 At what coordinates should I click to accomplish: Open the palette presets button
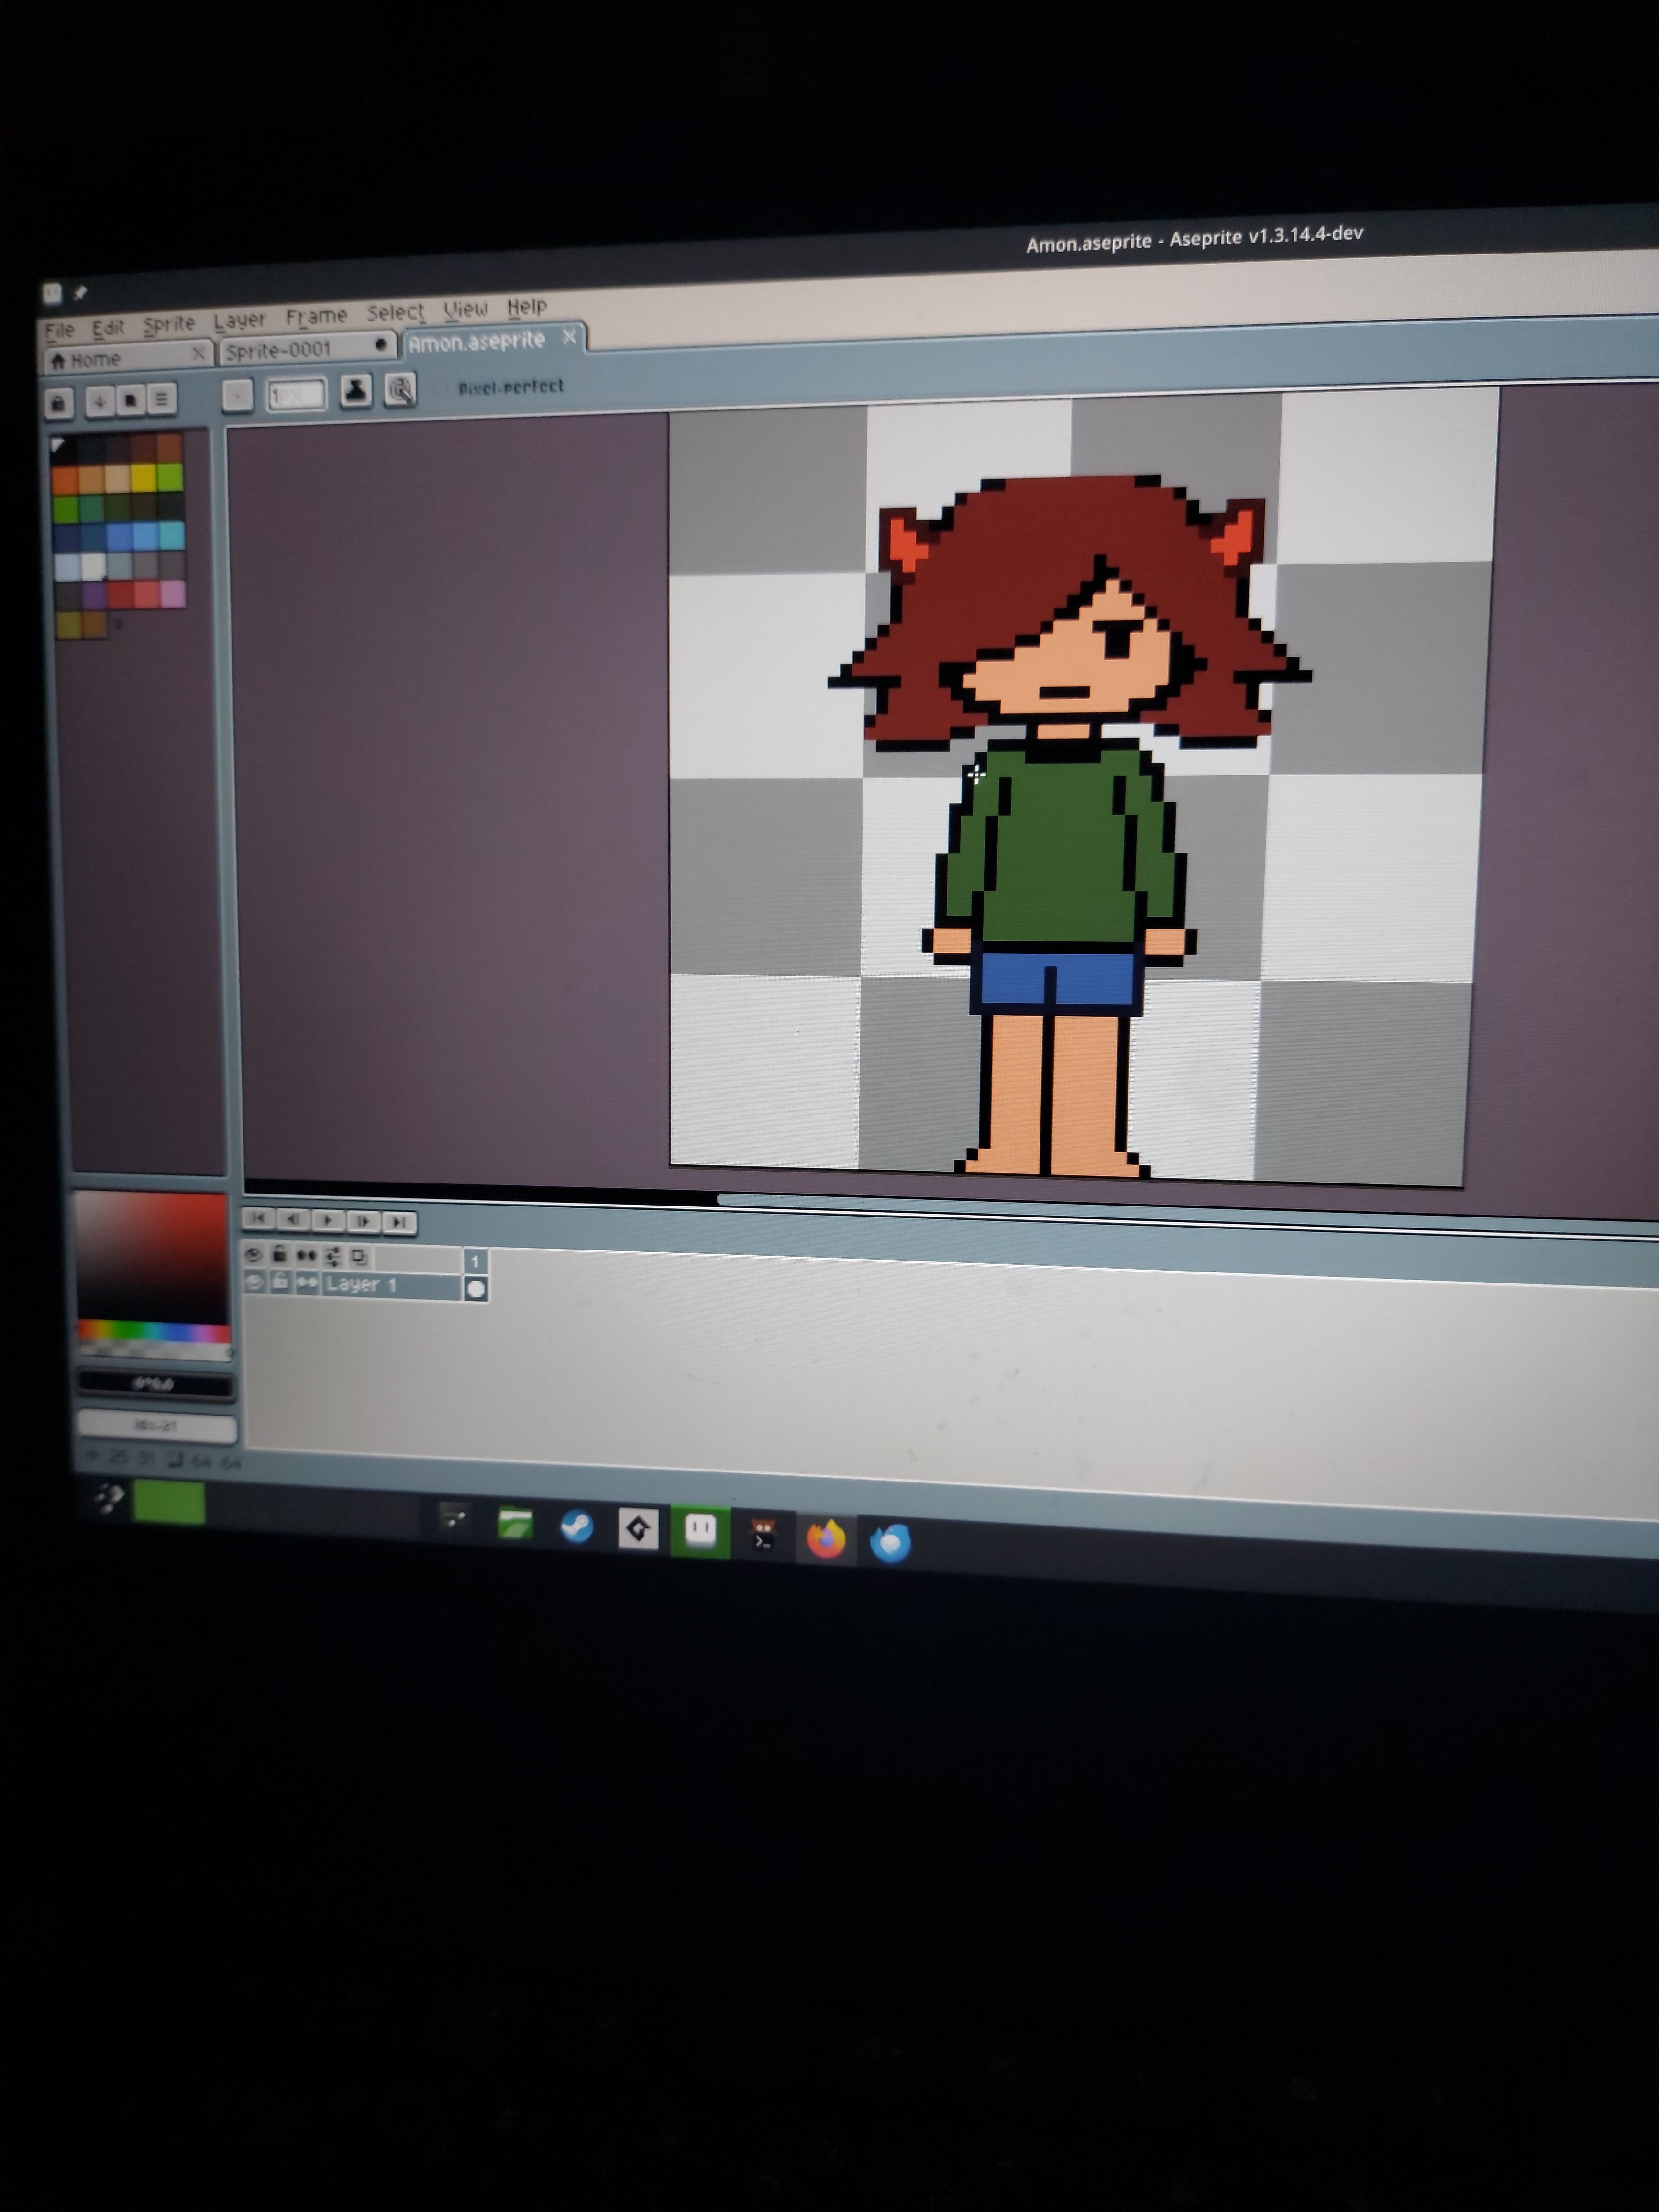[130, 400]
